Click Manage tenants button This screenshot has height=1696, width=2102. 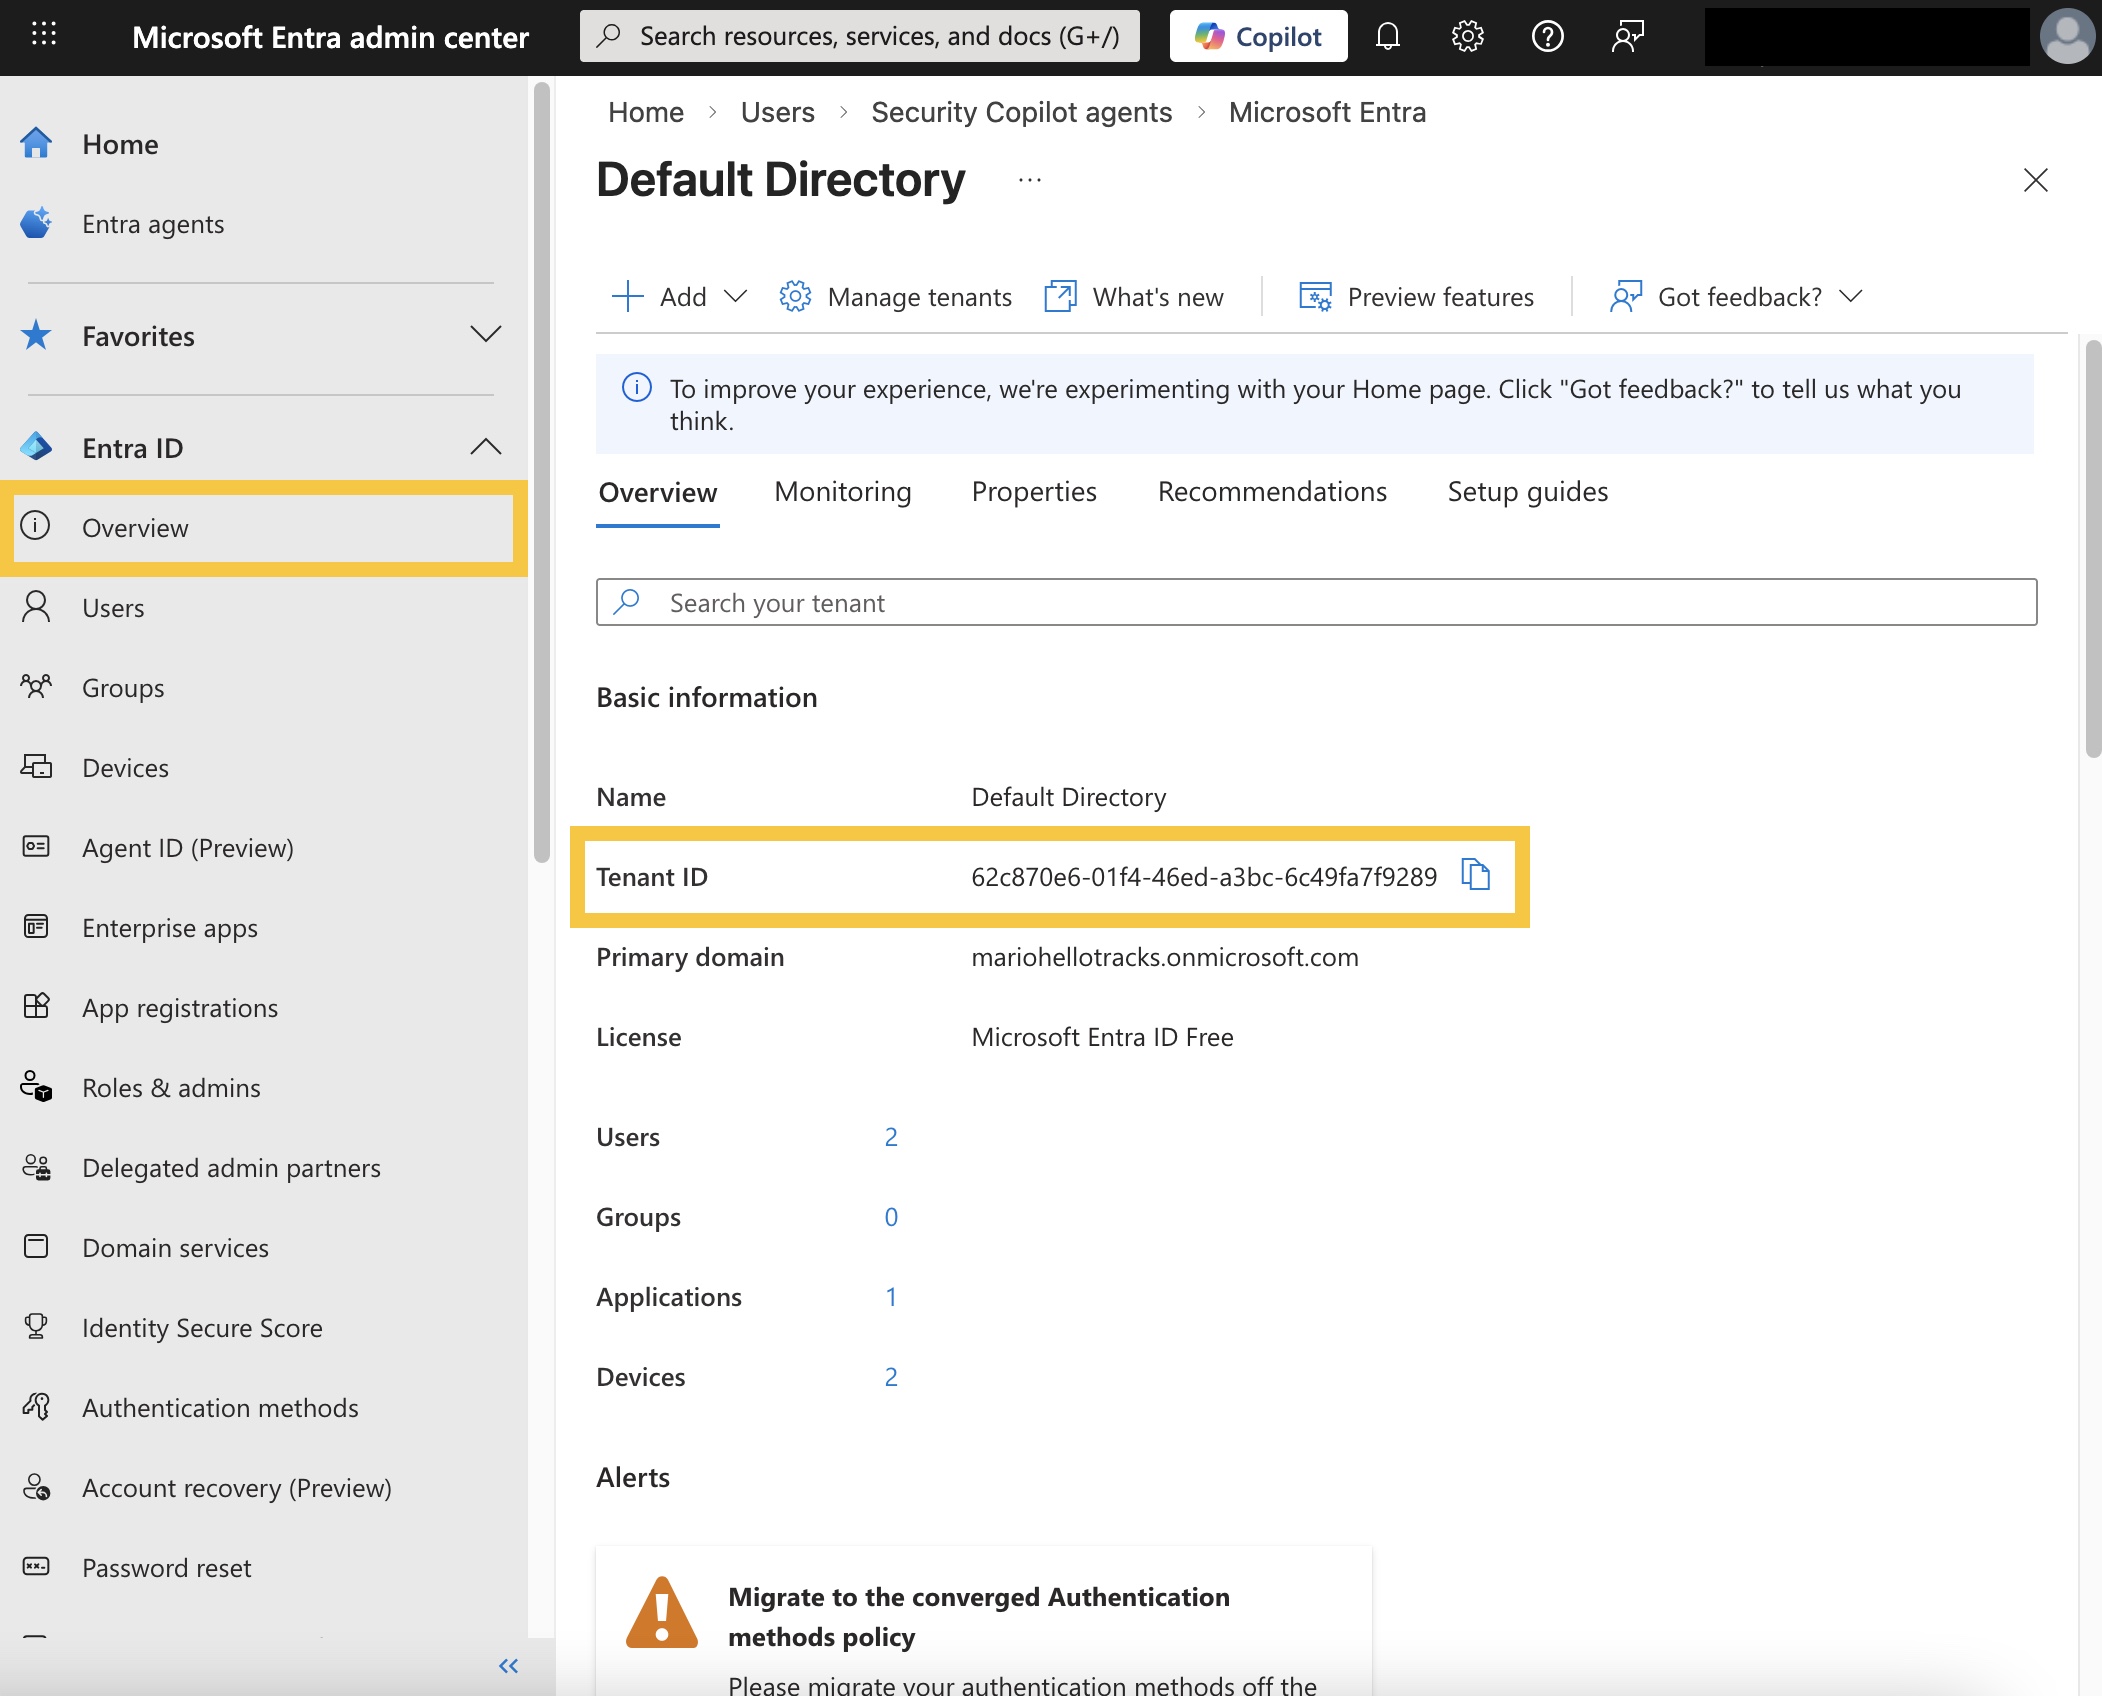point(896,297)
